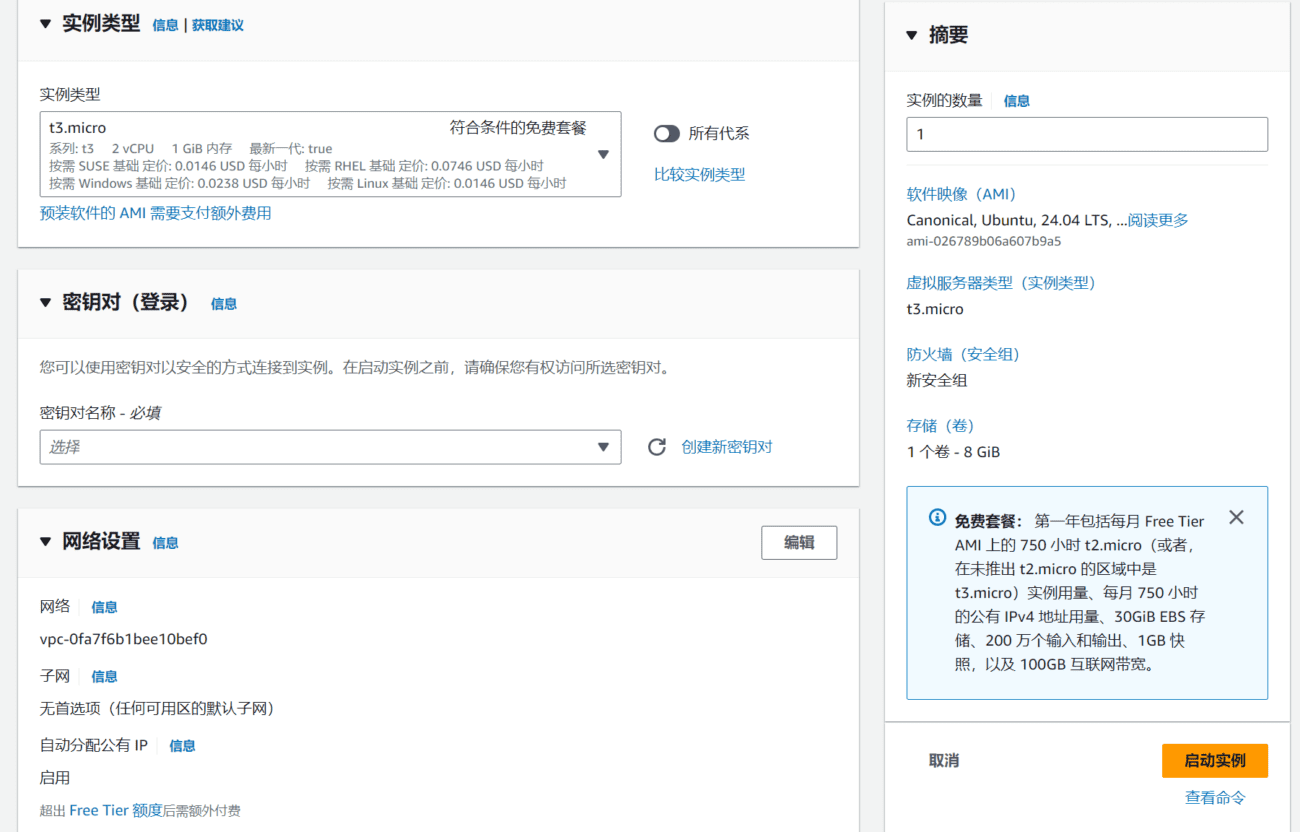Click the 查看命令 link
Screen dimensions: 1300x832
(1214, 797)
